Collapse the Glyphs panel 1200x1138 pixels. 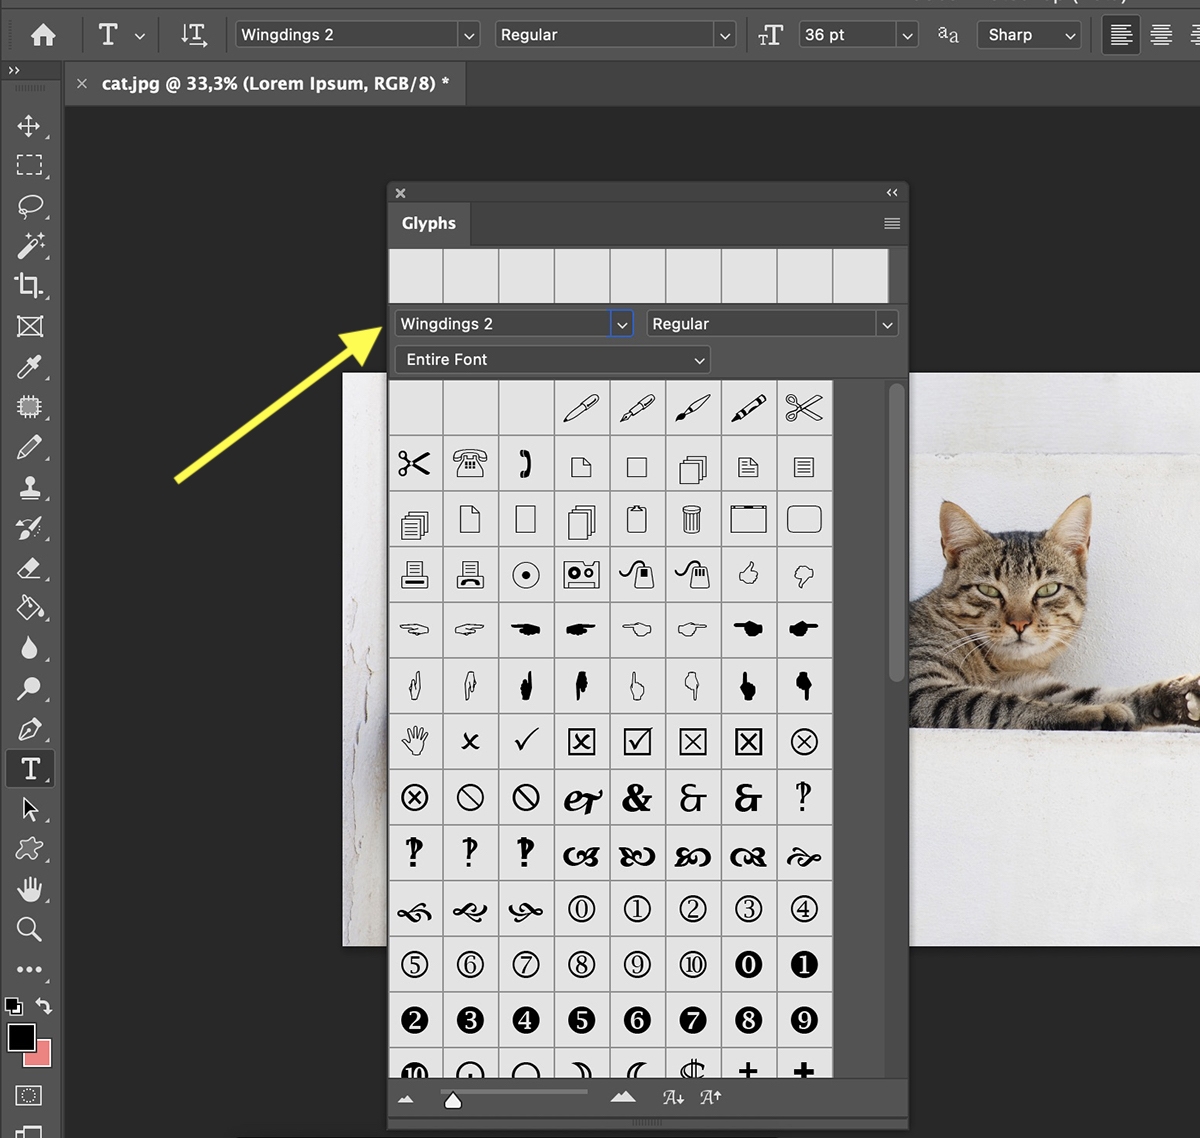(x=892, y=193)
